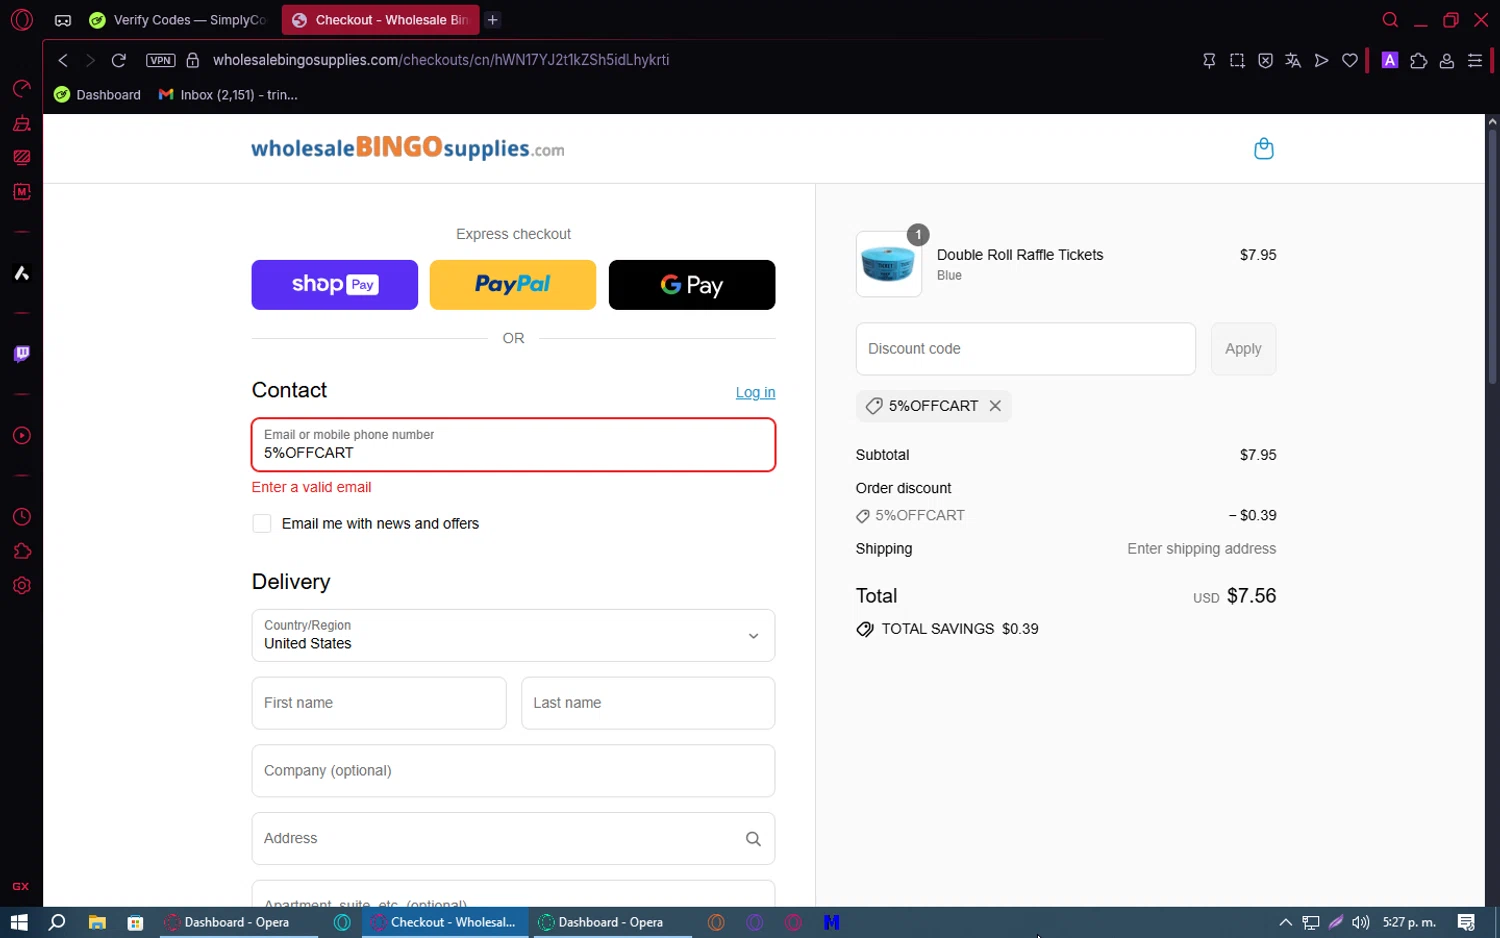
Task: Open the sidebar player icon
Action: [21, 436]
